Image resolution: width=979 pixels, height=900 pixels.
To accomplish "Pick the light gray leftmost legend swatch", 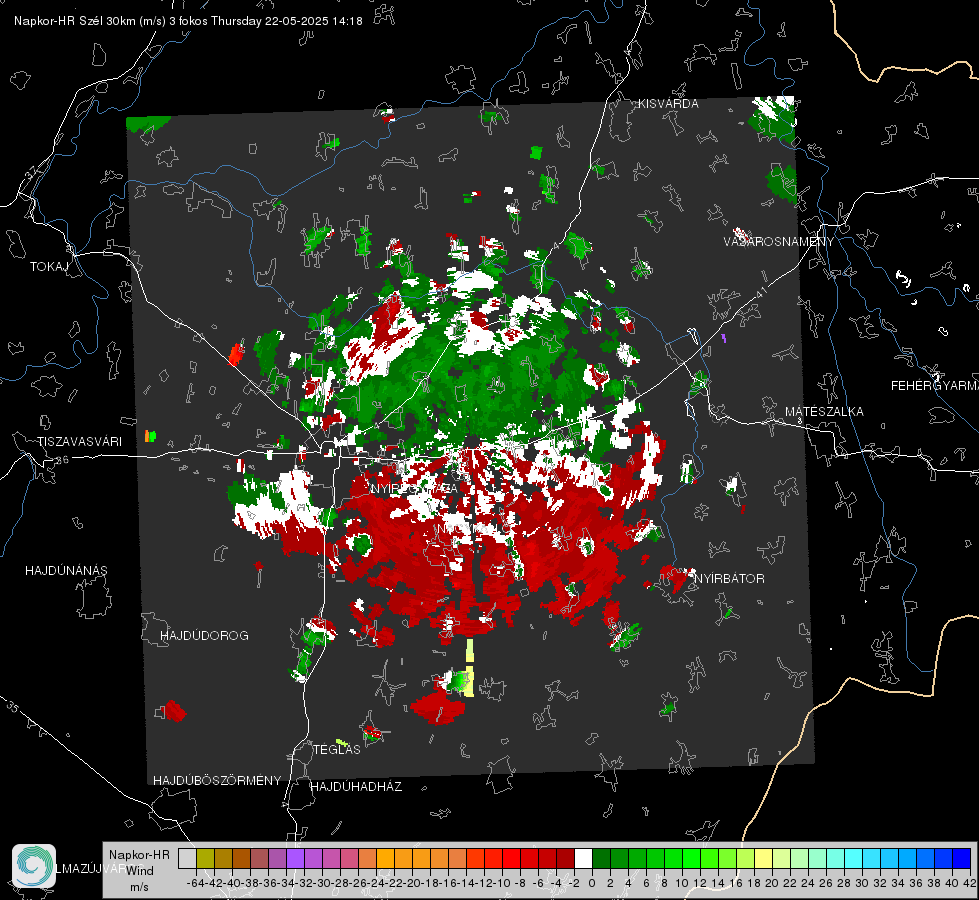I will pos(187,858).
